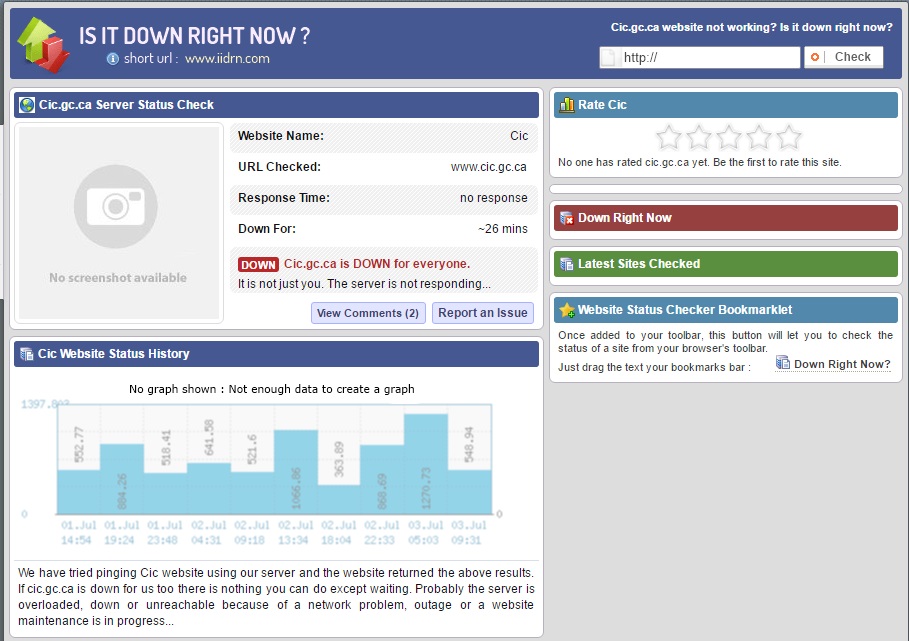This screenshot has height=641, width=909.
Task: Click the bar chart icon beside Rate Cic
Action: [566, 105]
